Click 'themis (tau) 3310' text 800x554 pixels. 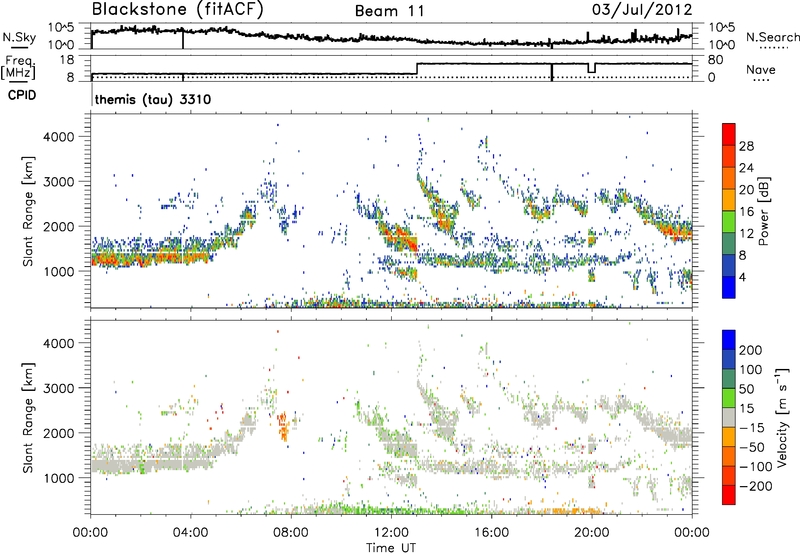coord(153,99)
